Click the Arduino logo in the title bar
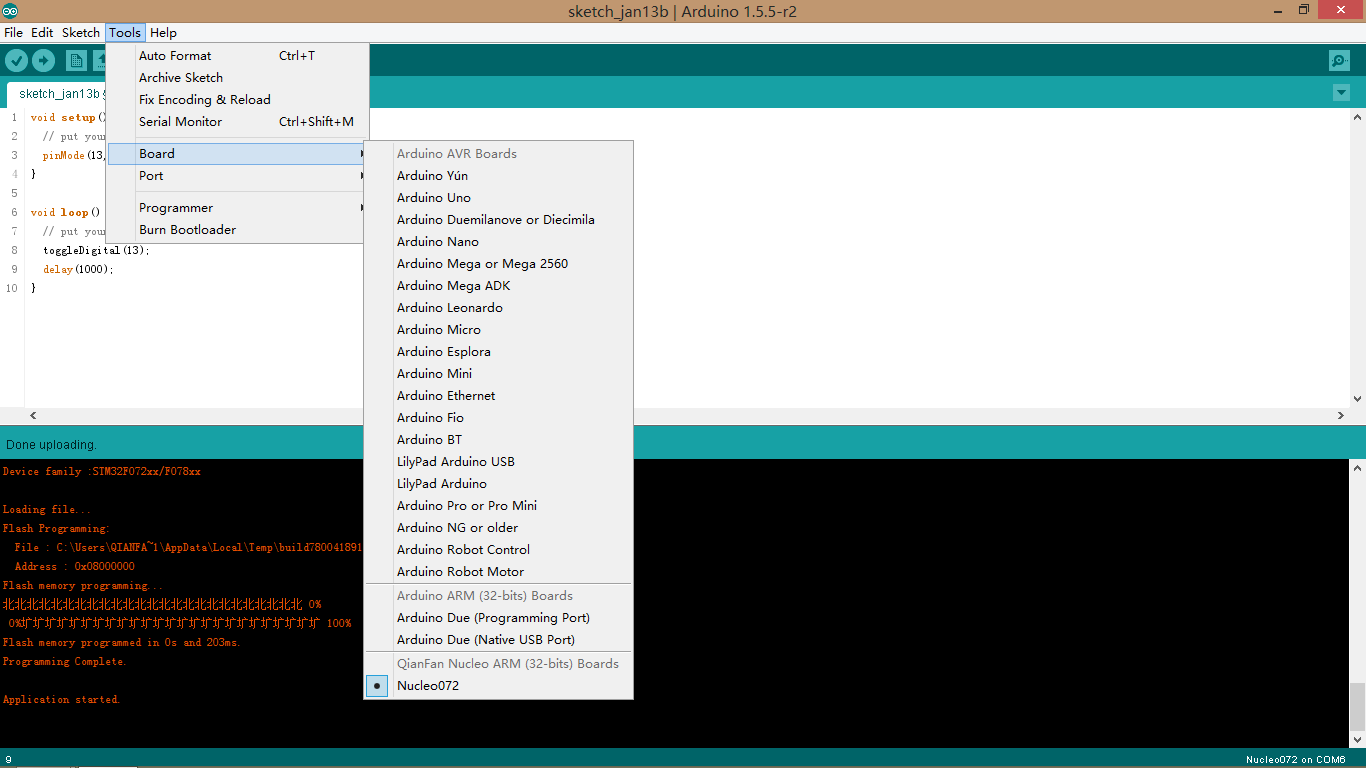This screenshot has width=1366, height=768. [11, 10]
